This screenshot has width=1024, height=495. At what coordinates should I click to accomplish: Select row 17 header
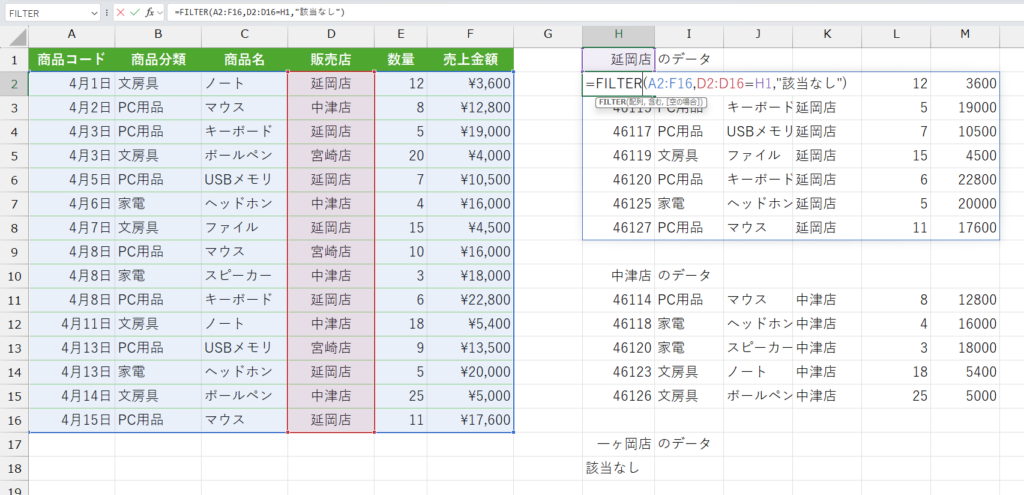[x=14, y=444]
